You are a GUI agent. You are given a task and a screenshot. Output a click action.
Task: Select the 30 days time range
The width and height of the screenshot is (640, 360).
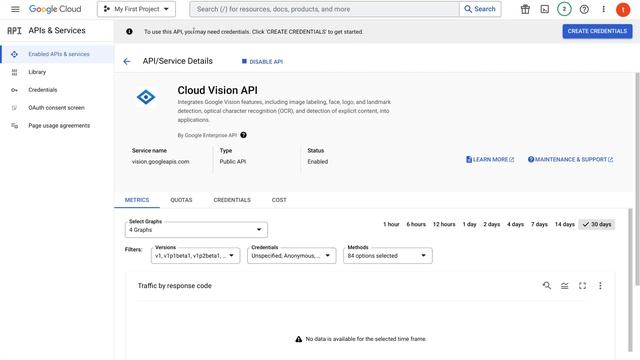[x=597, y=224]
